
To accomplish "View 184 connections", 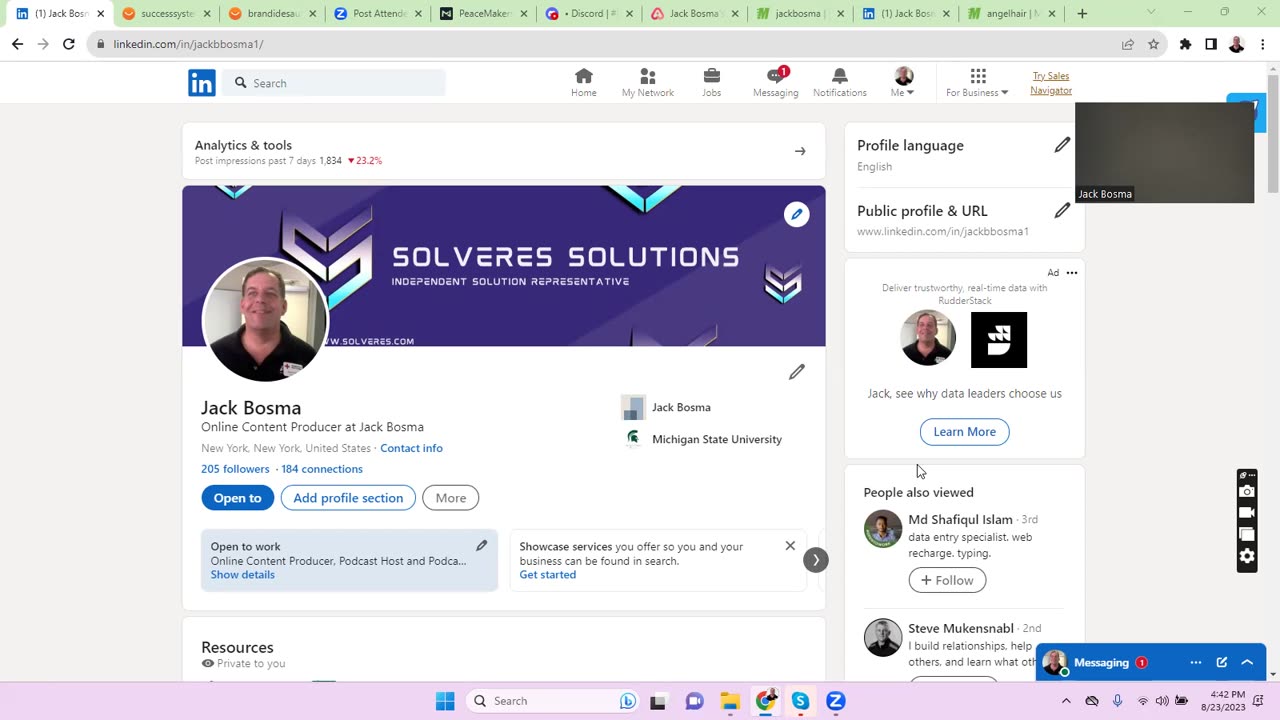I will point(322,469).
